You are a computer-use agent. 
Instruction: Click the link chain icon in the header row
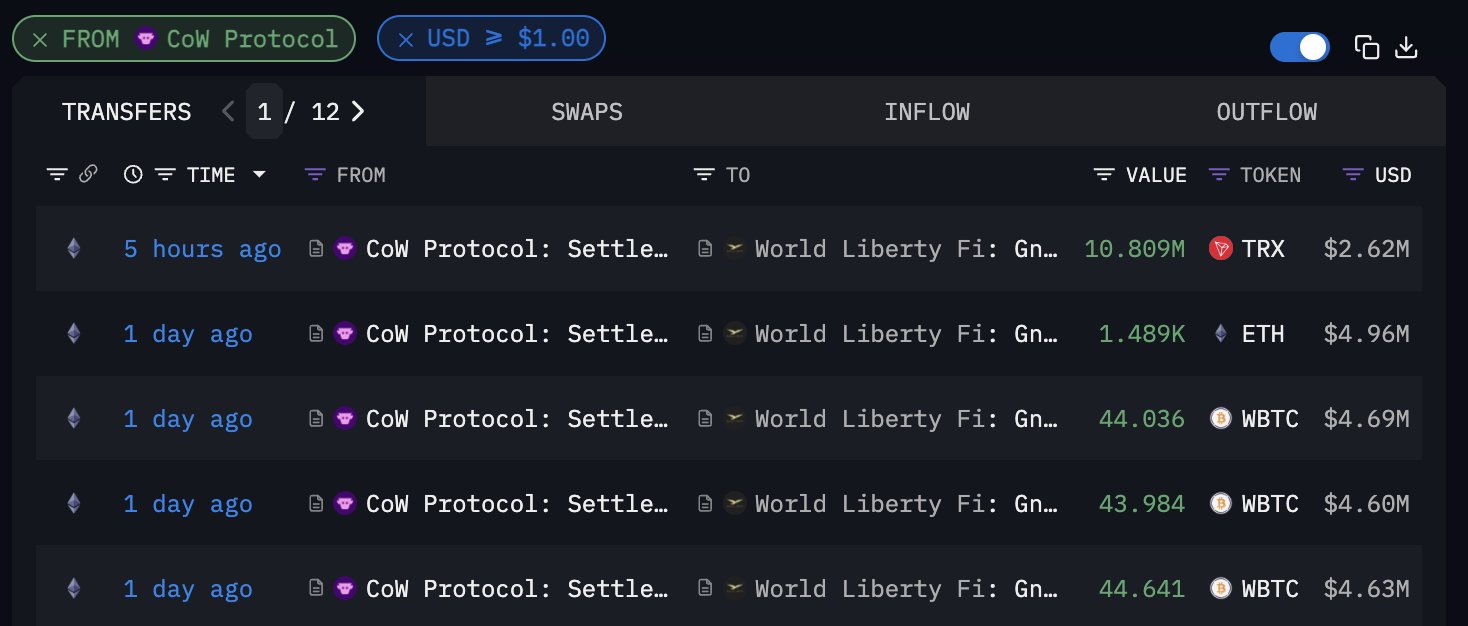[x=88, y=175]
